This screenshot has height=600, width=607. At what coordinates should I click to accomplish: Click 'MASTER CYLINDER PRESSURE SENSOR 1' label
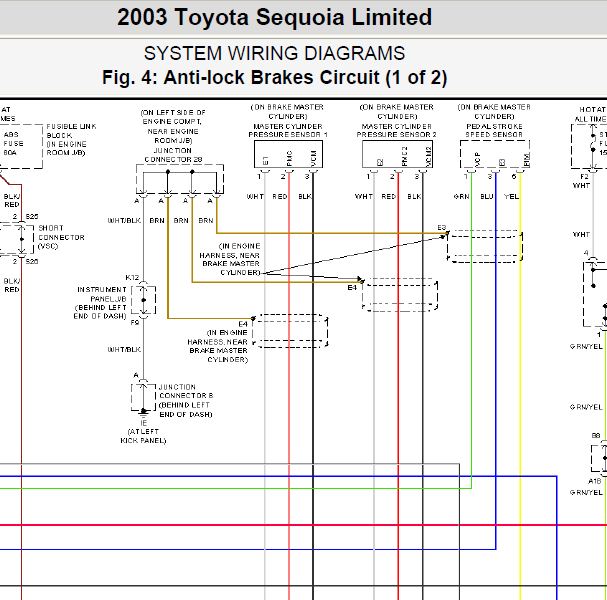[288, 130]
